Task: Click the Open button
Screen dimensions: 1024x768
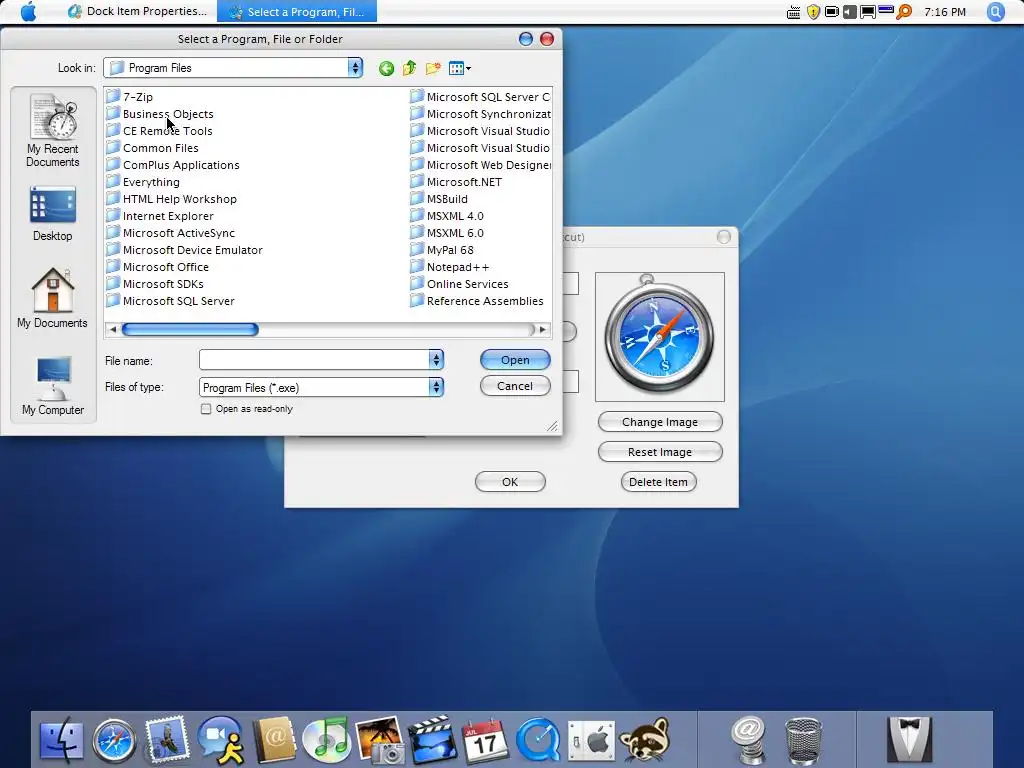Action: coord(515,360)
